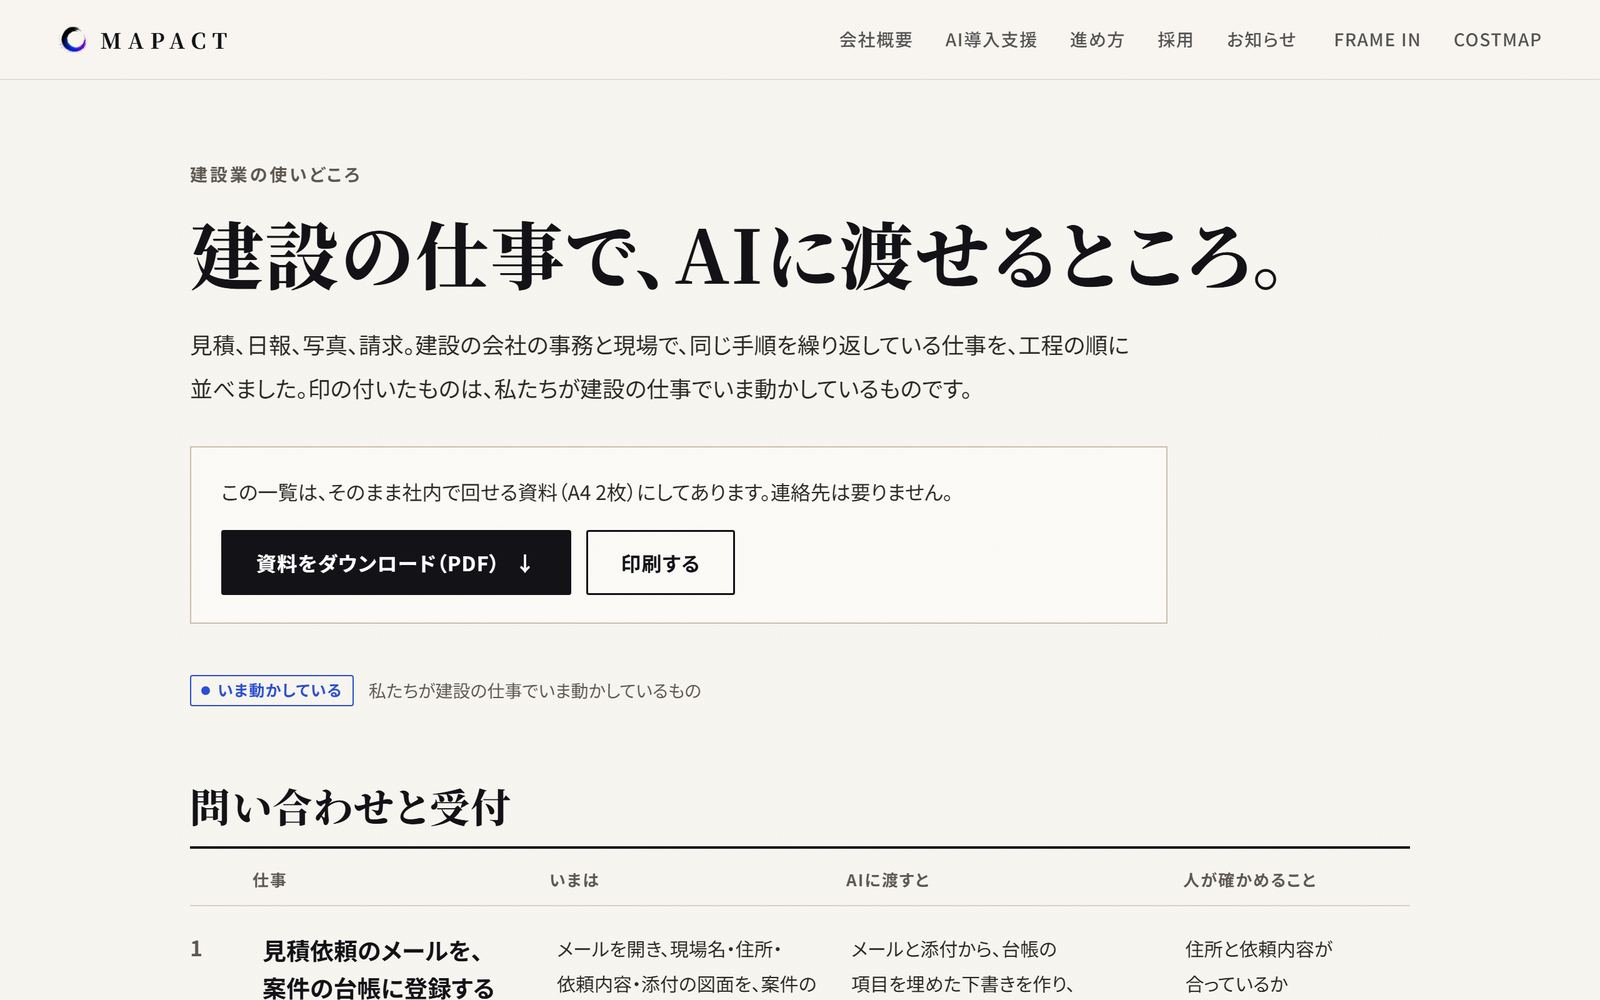
Task: Open the 進め方 navigation link
Action: [x=1097, y=40]
